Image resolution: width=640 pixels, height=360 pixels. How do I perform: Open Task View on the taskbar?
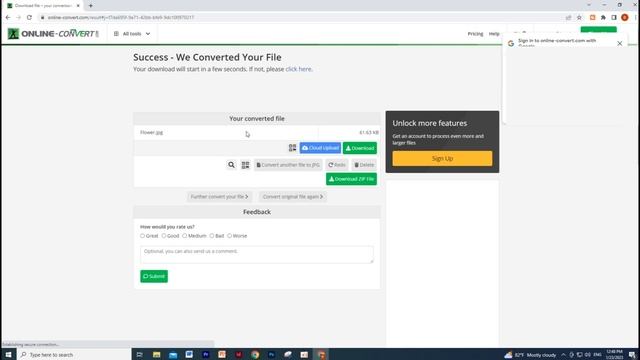(140, 354)
